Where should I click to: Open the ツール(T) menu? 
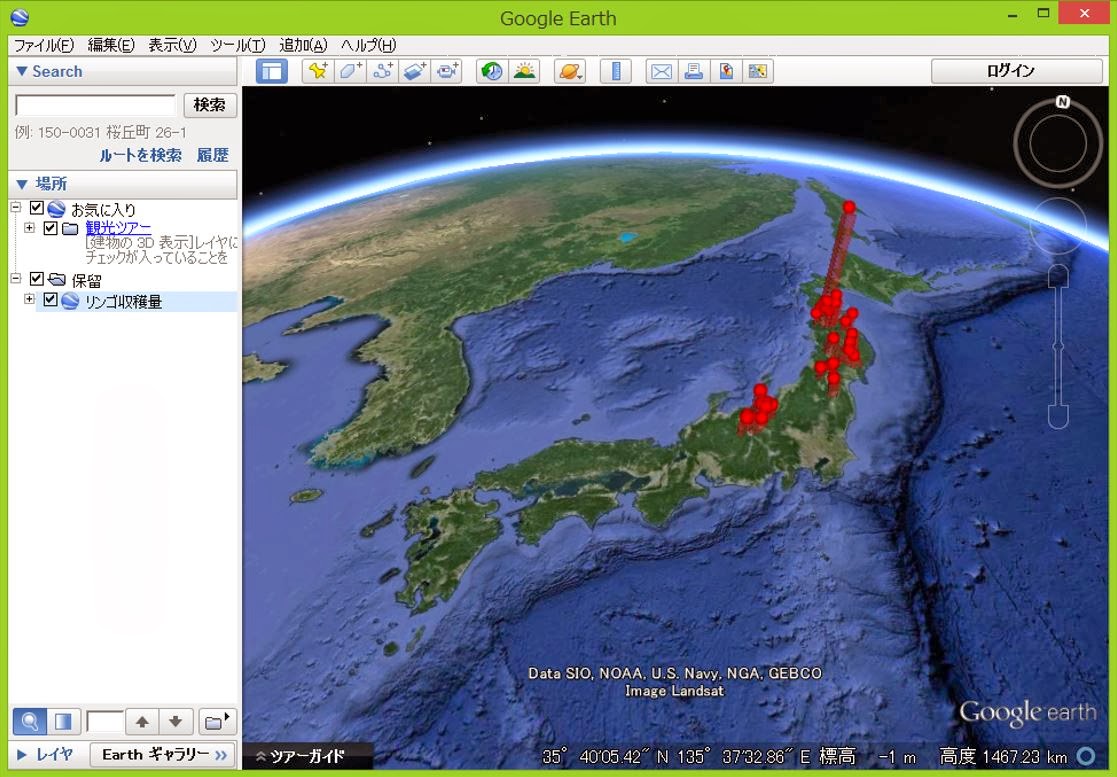237,46
